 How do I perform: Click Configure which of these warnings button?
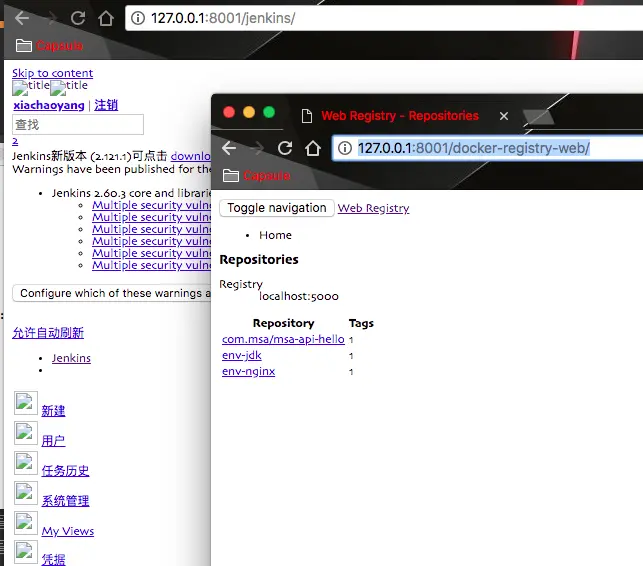[112, 293]
